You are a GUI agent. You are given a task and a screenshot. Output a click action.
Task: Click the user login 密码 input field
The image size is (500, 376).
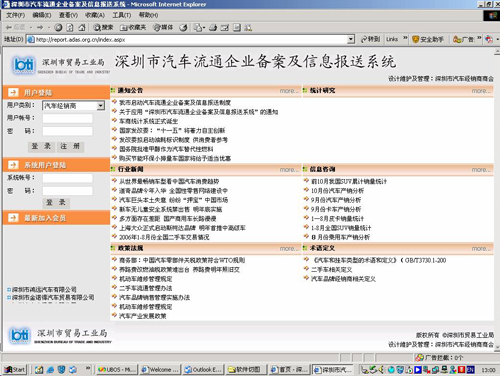[x=67, y=131]
